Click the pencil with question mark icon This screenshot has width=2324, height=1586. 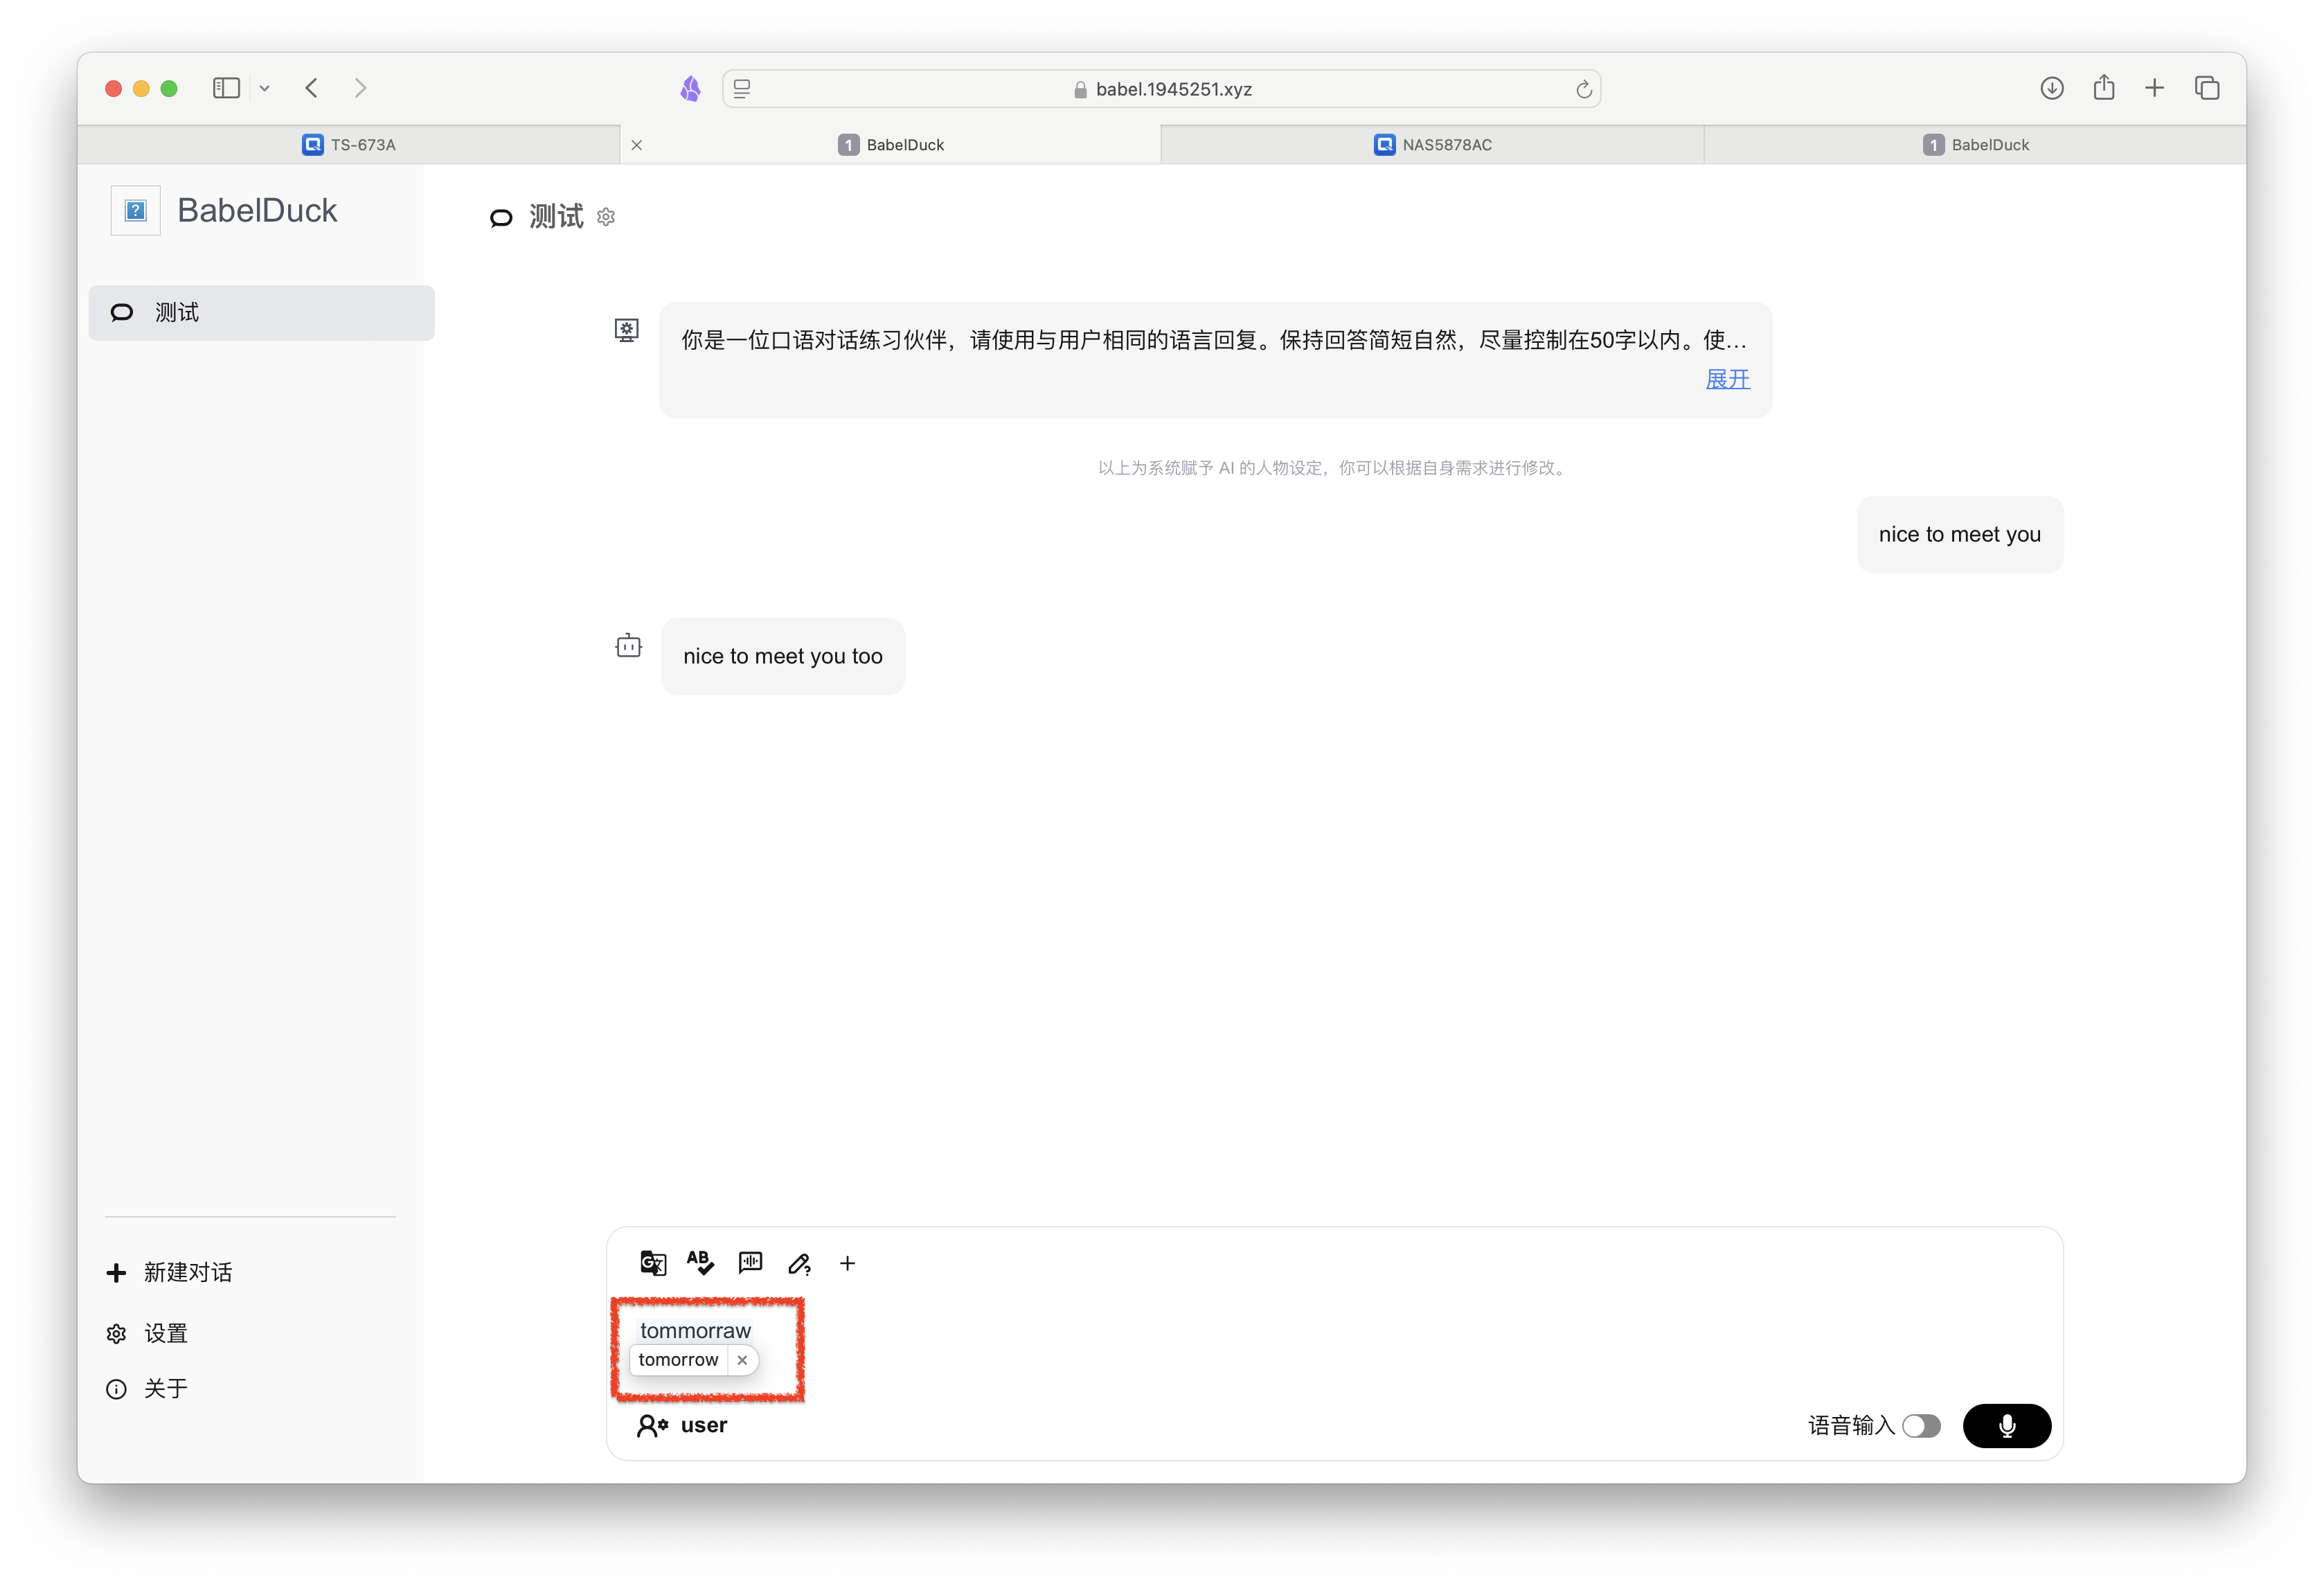pos(799,1264)
